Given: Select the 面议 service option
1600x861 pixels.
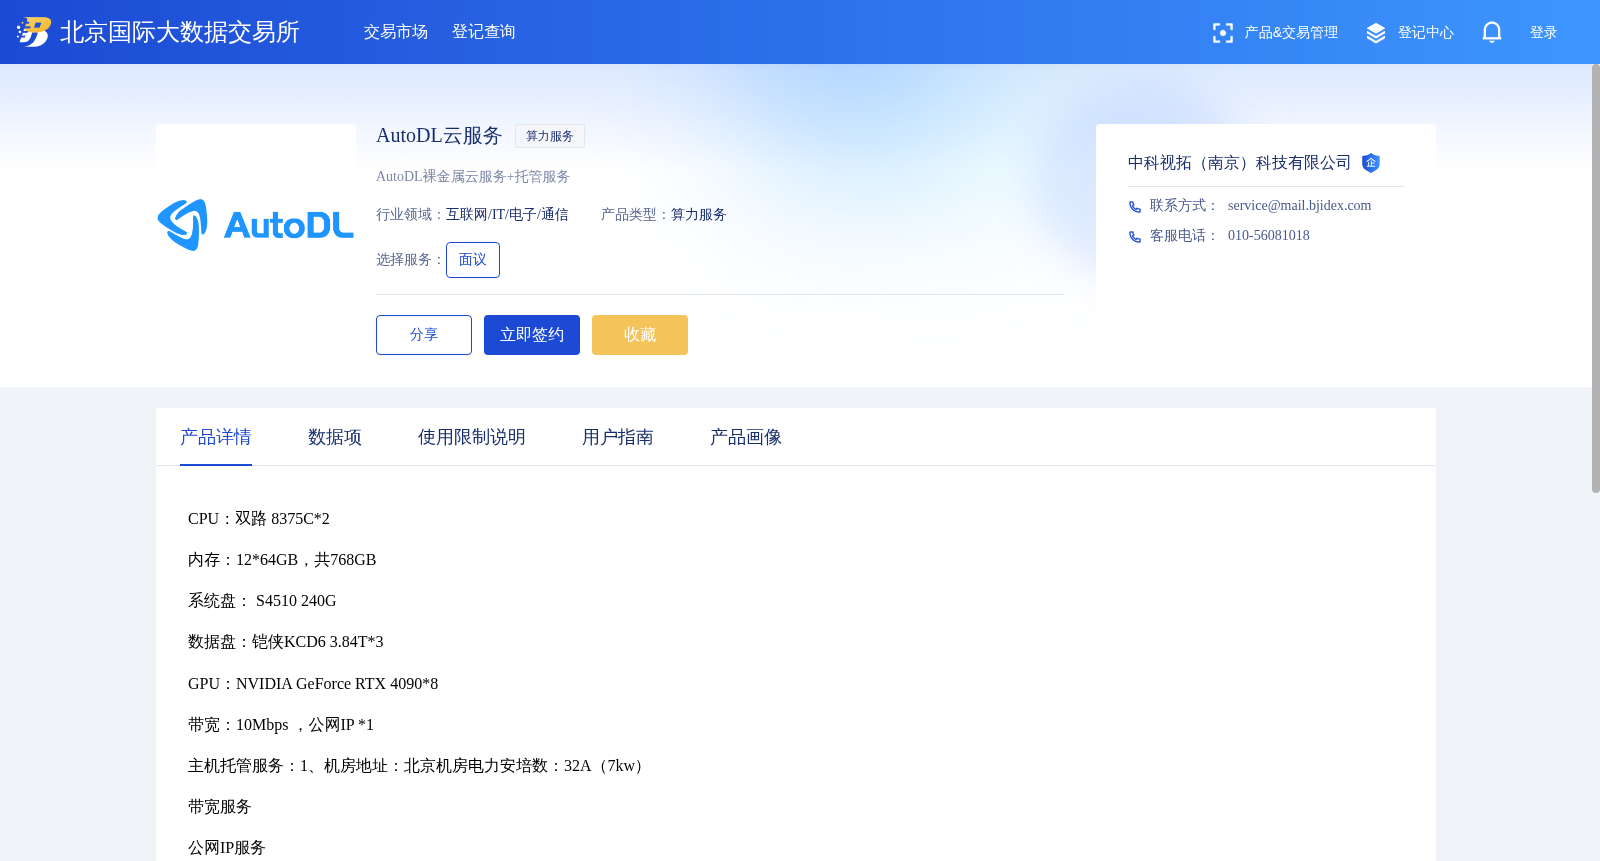Looking at the screenshot, I should 473,260.
